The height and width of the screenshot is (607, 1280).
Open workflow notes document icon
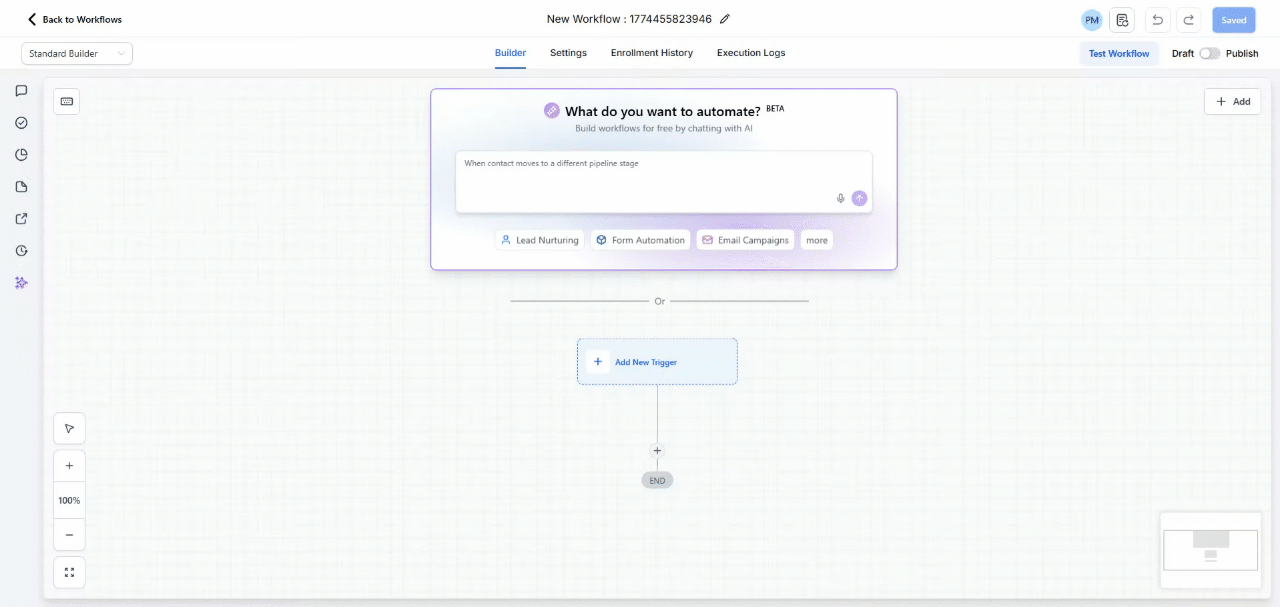pyautogui.click(x=1122, y=20)
